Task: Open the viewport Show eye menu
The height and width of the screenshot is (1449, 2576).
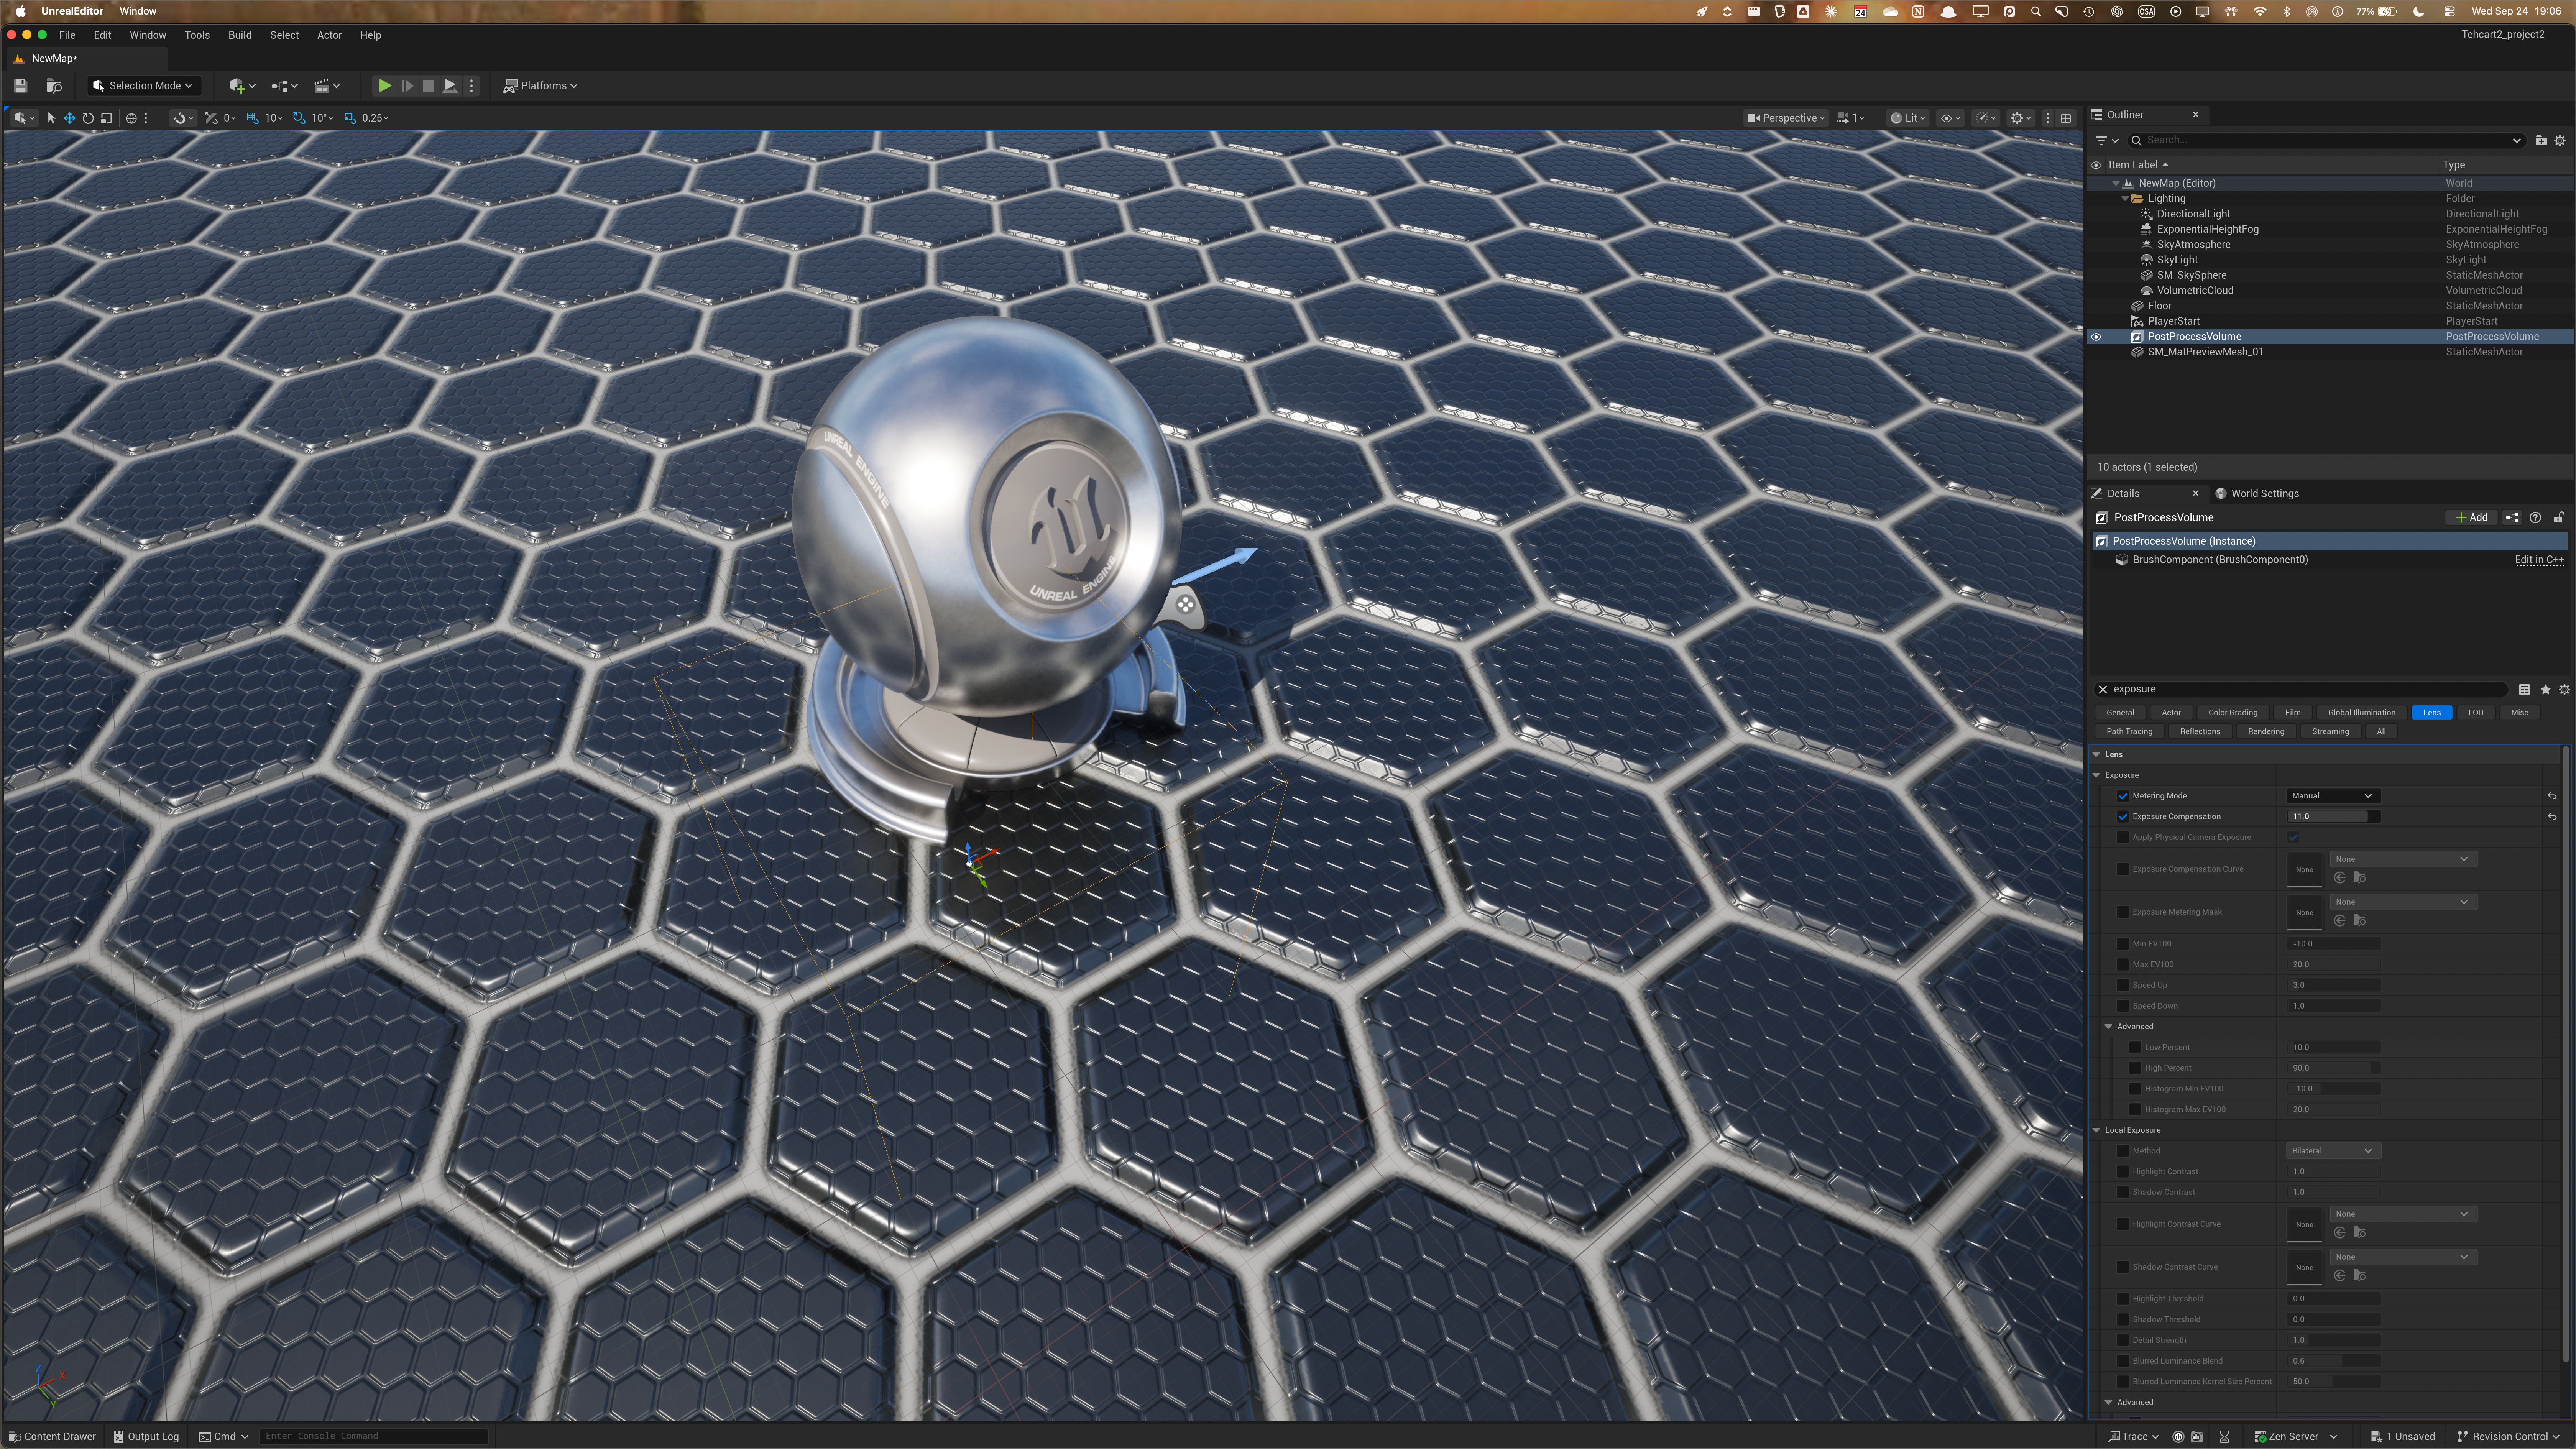Action: [x=1951, y=118]
